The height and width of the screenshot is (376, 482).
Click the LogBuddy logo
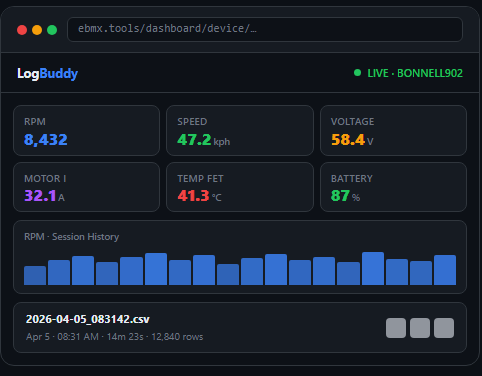coord(47,73)
